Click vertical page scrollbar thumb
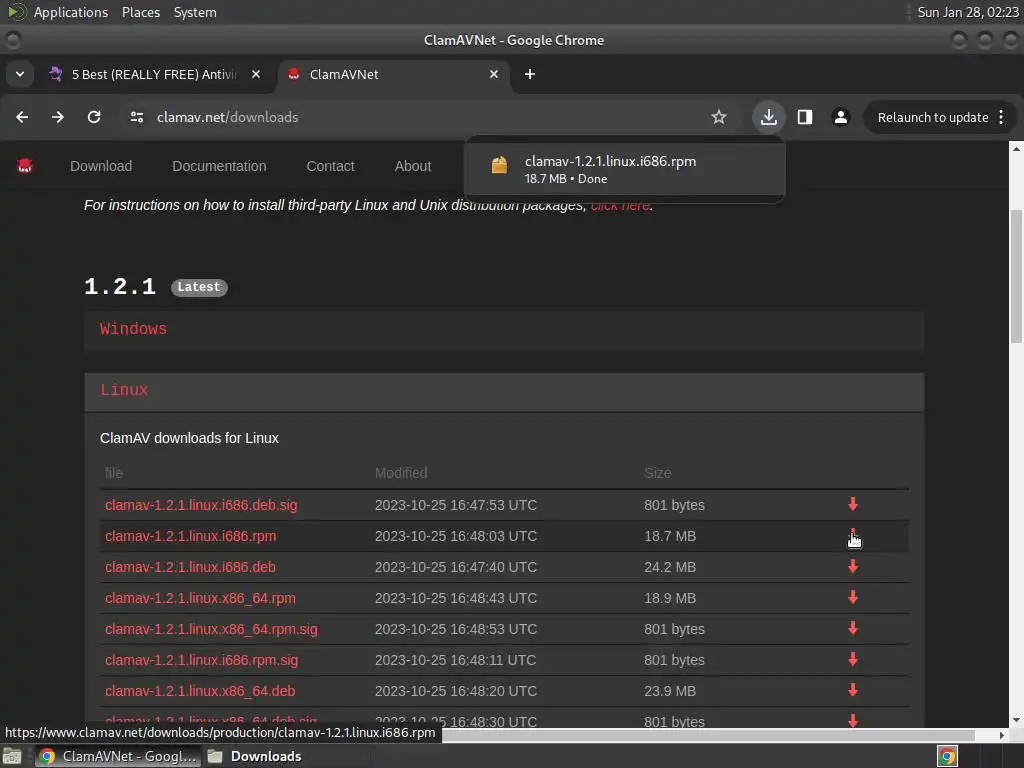This screenshot has height=768, width=1024. click(x=1016, y=276)
